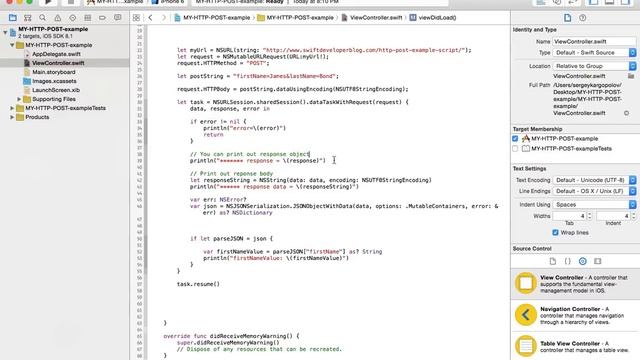Click the Indent width field
The image size is (640, 360).
pyautogui.click(x=613, y=216)
